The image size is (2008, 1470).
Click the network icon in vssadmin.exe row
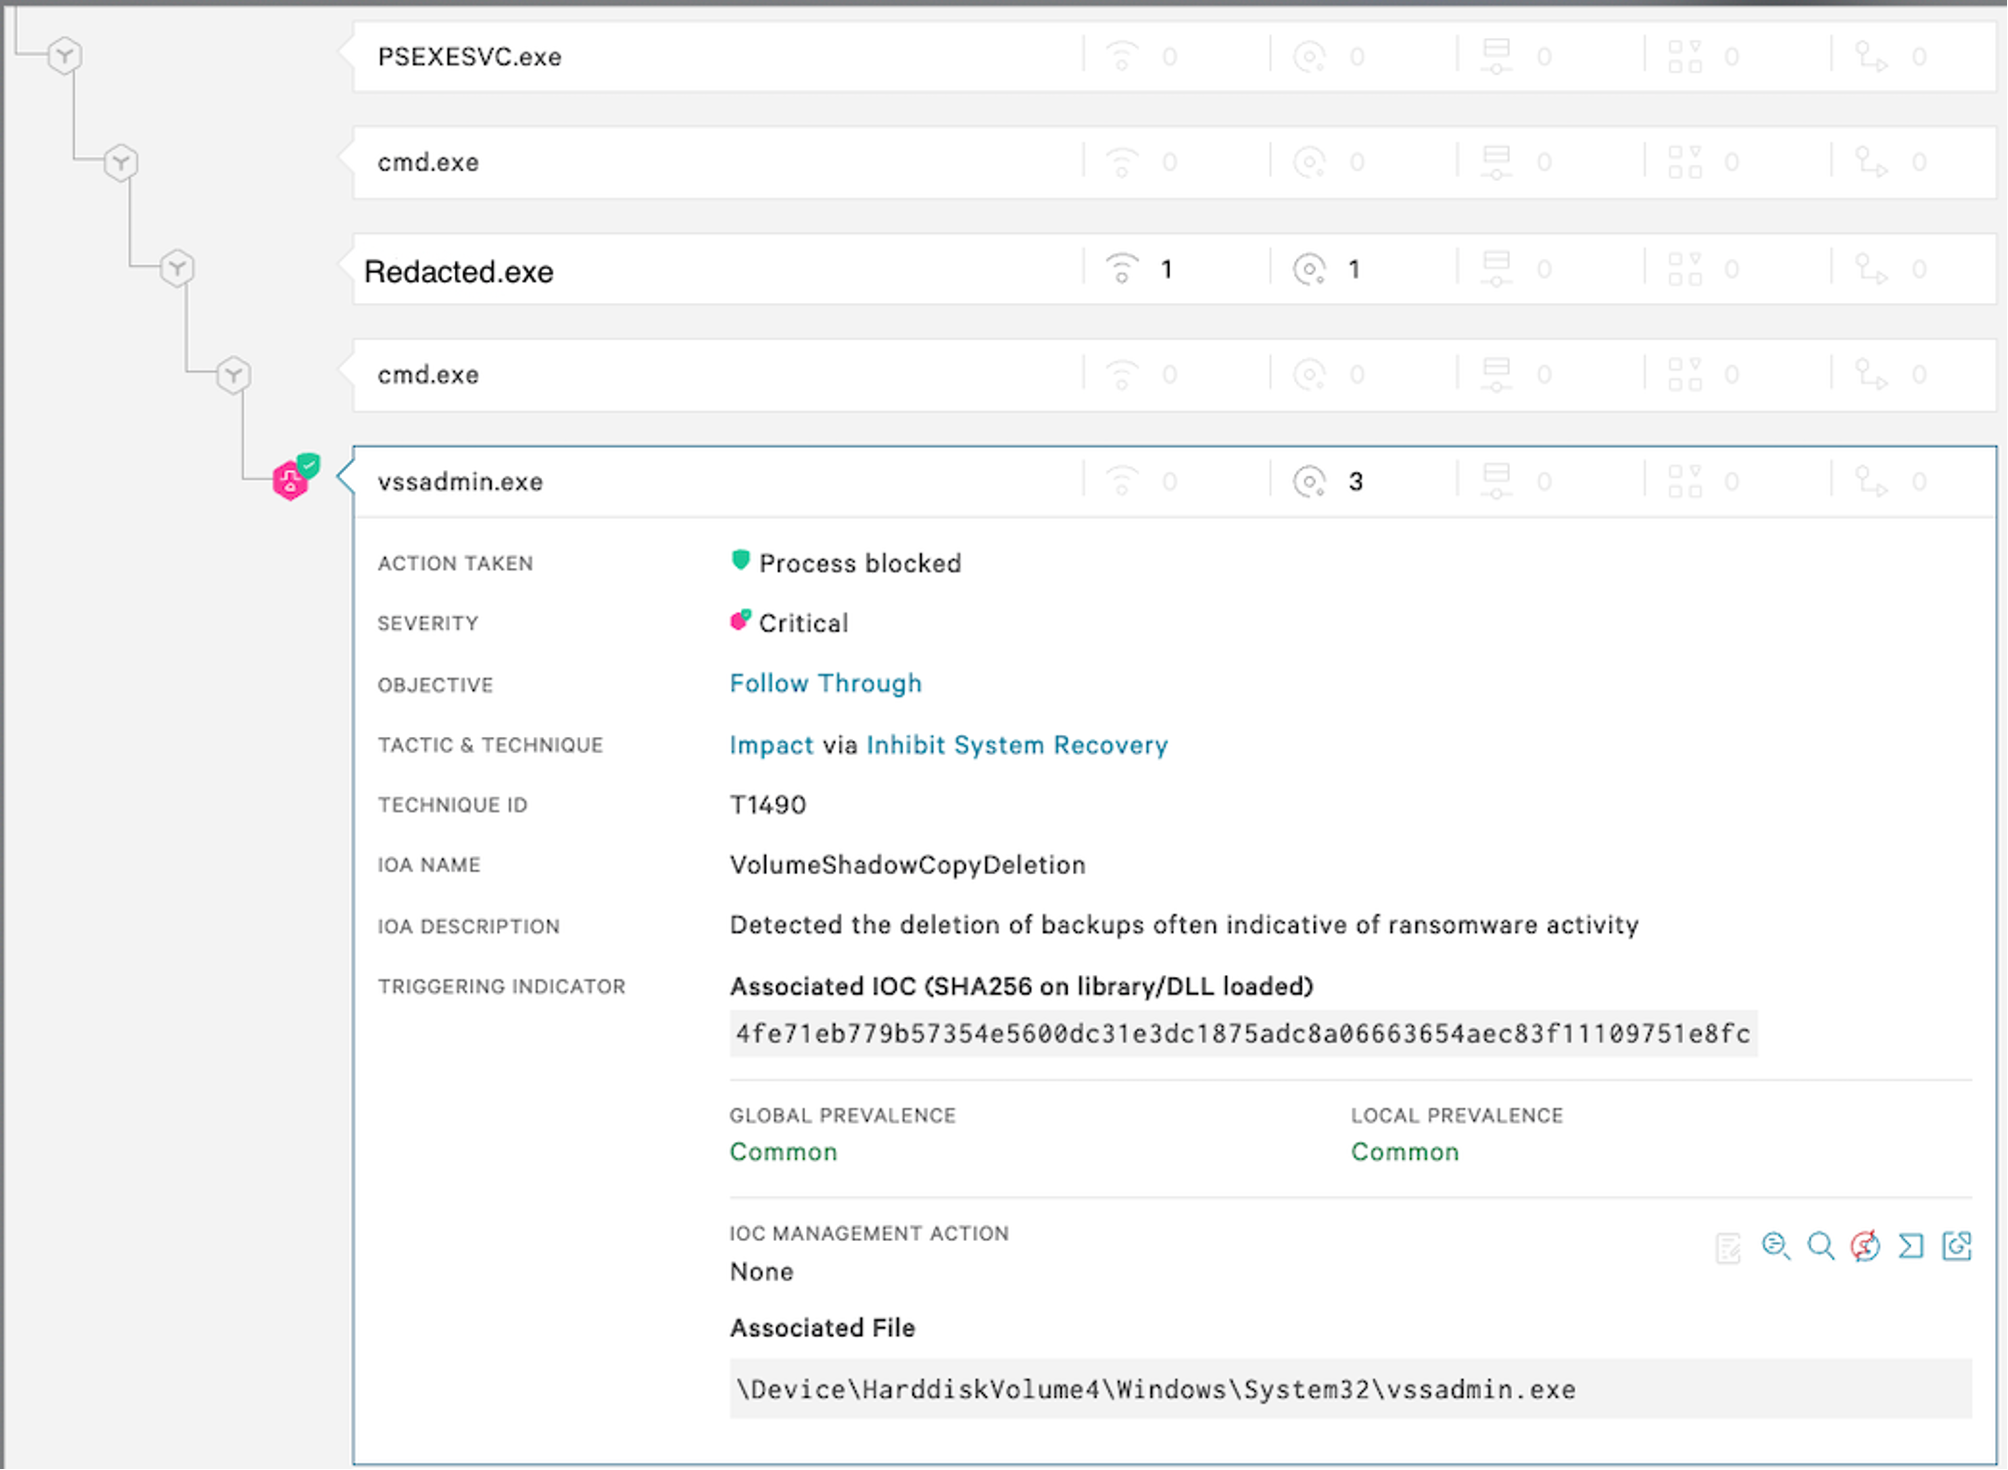pos(1122,481)
